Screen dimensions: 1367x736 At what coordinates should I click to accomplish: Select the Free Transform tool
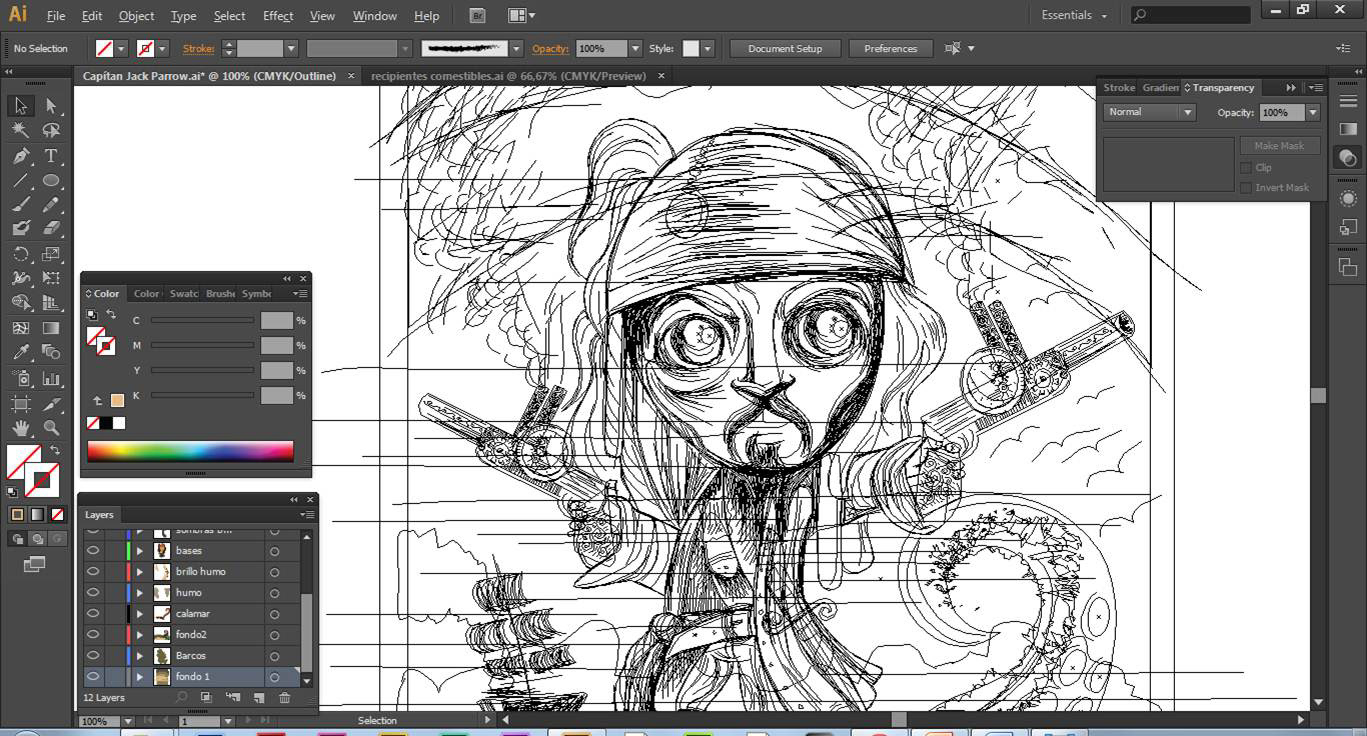[x=51, y=278]
